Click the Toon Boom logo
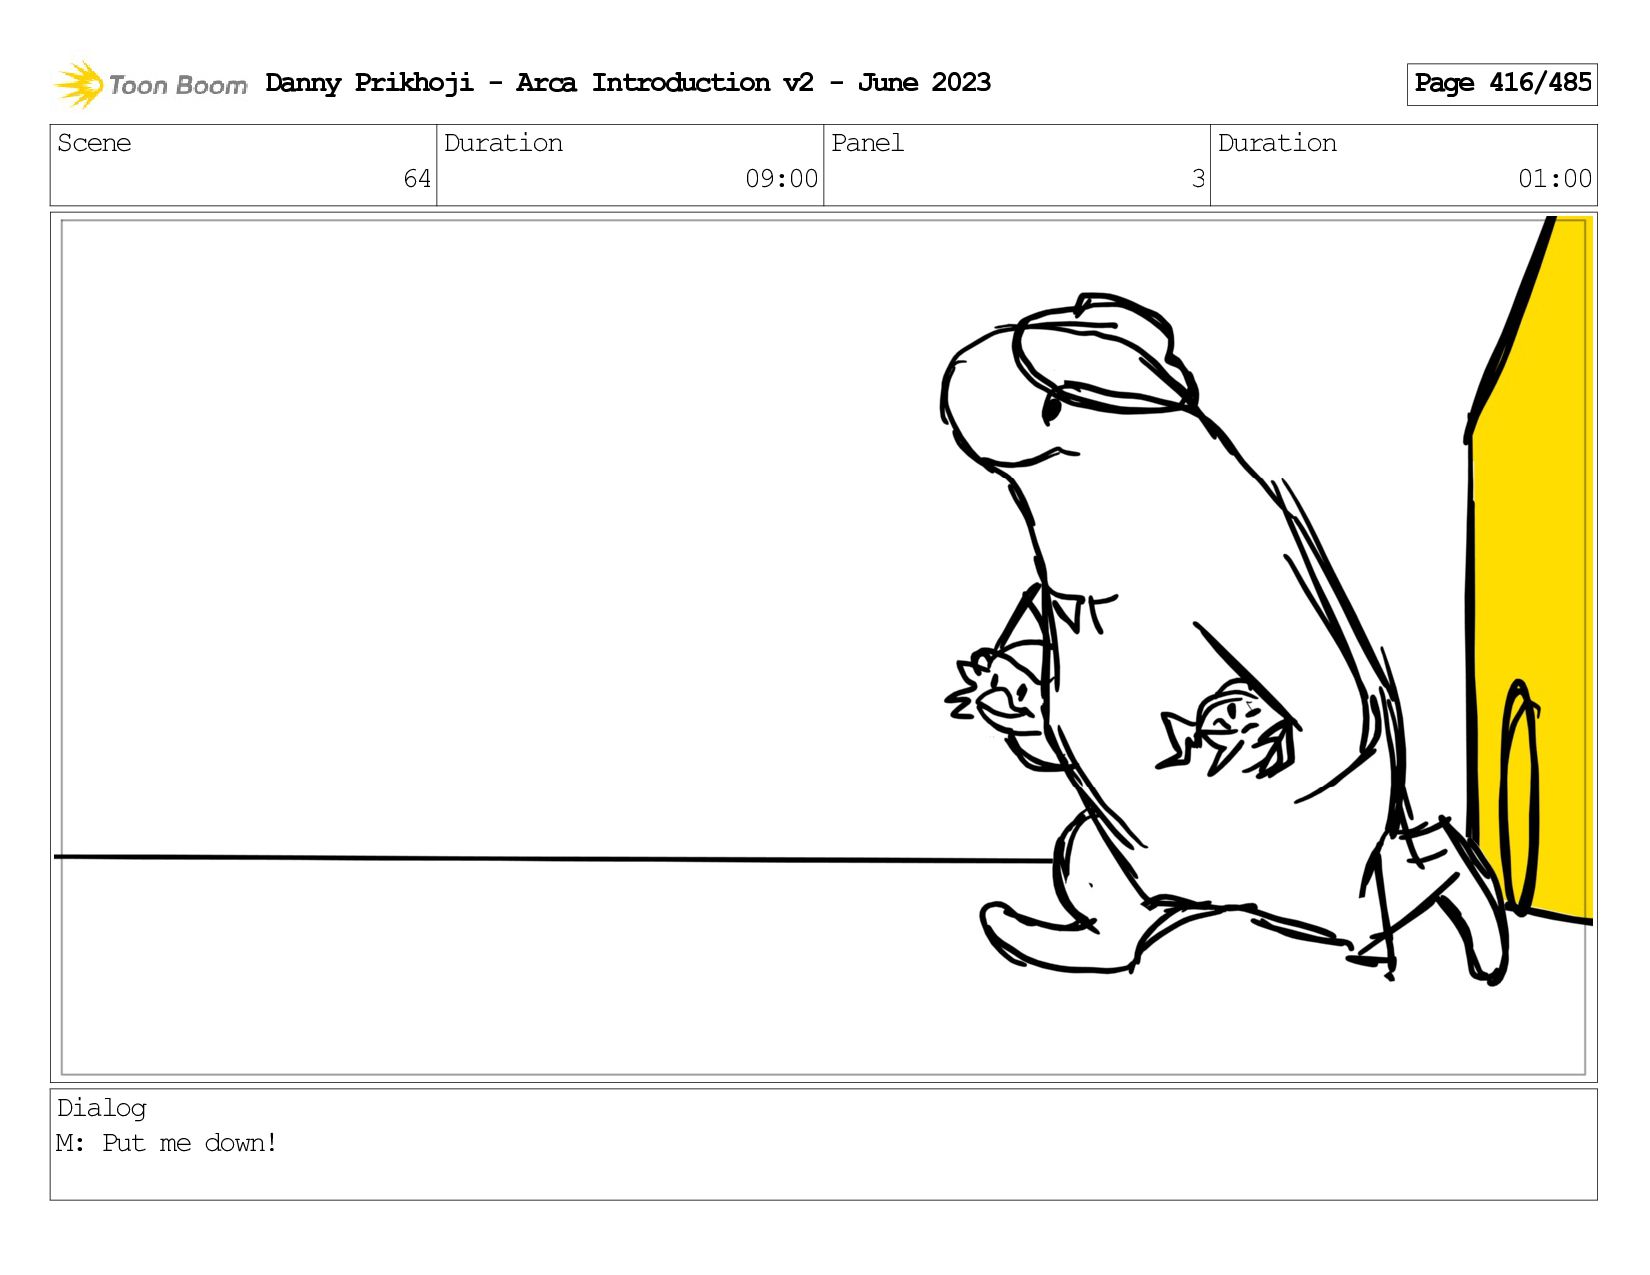Viewport: 1650px width, 1275px height. point(150,84)
